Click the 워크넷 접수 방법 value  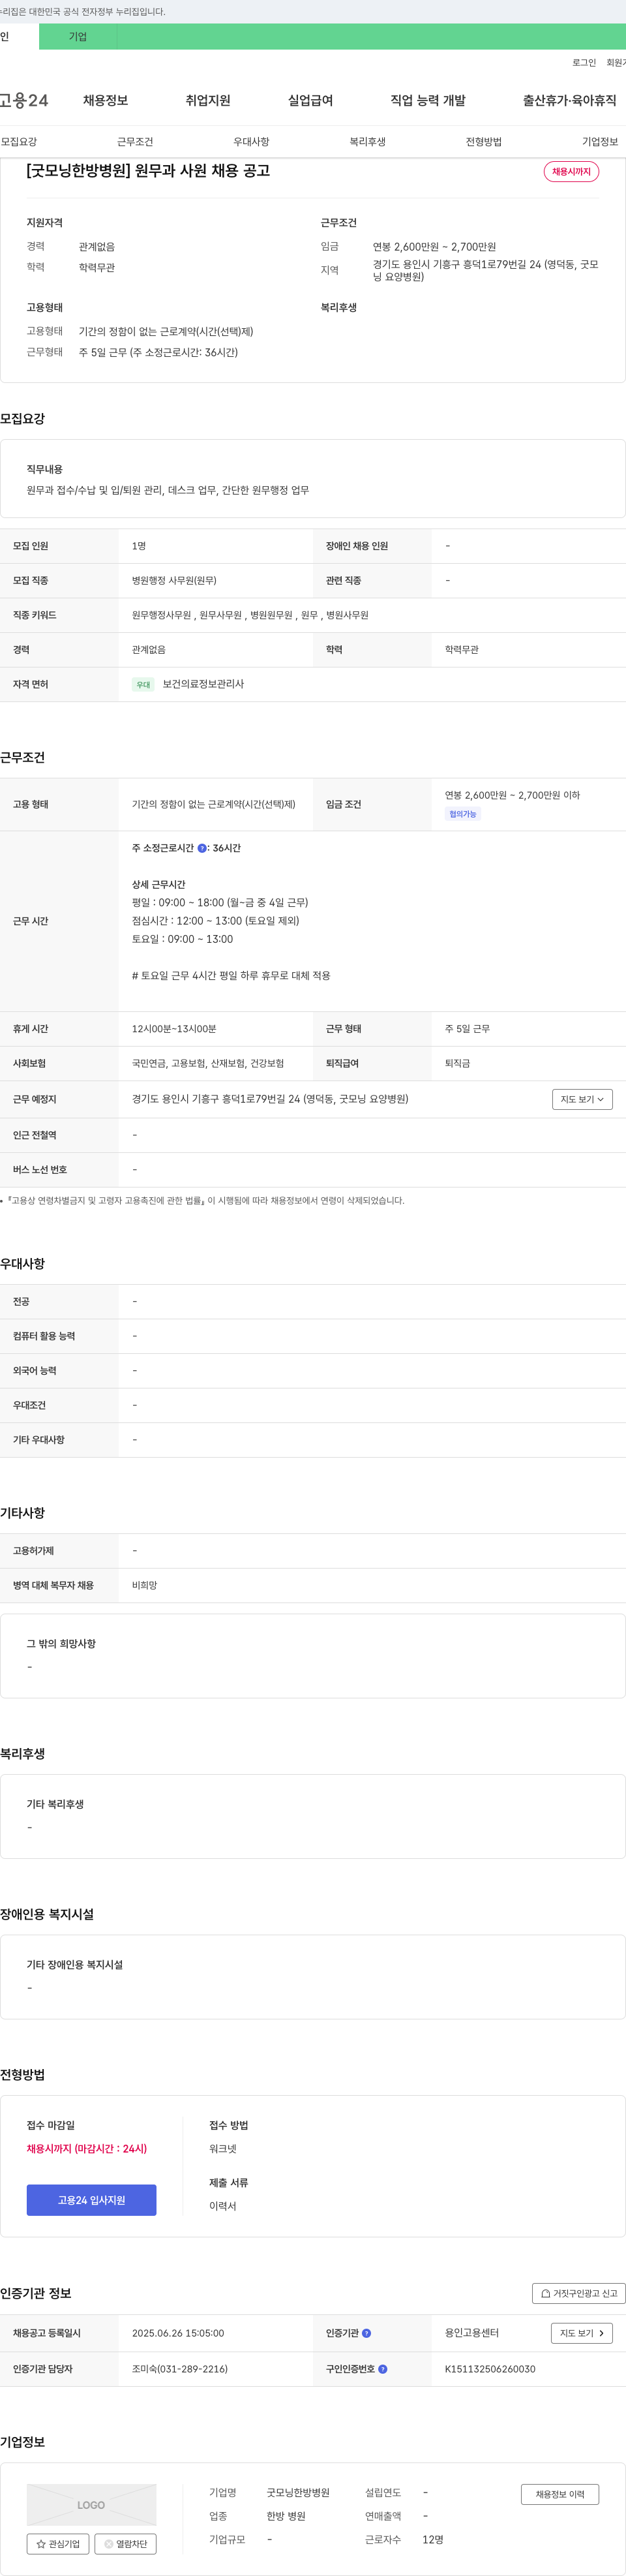223,2149
